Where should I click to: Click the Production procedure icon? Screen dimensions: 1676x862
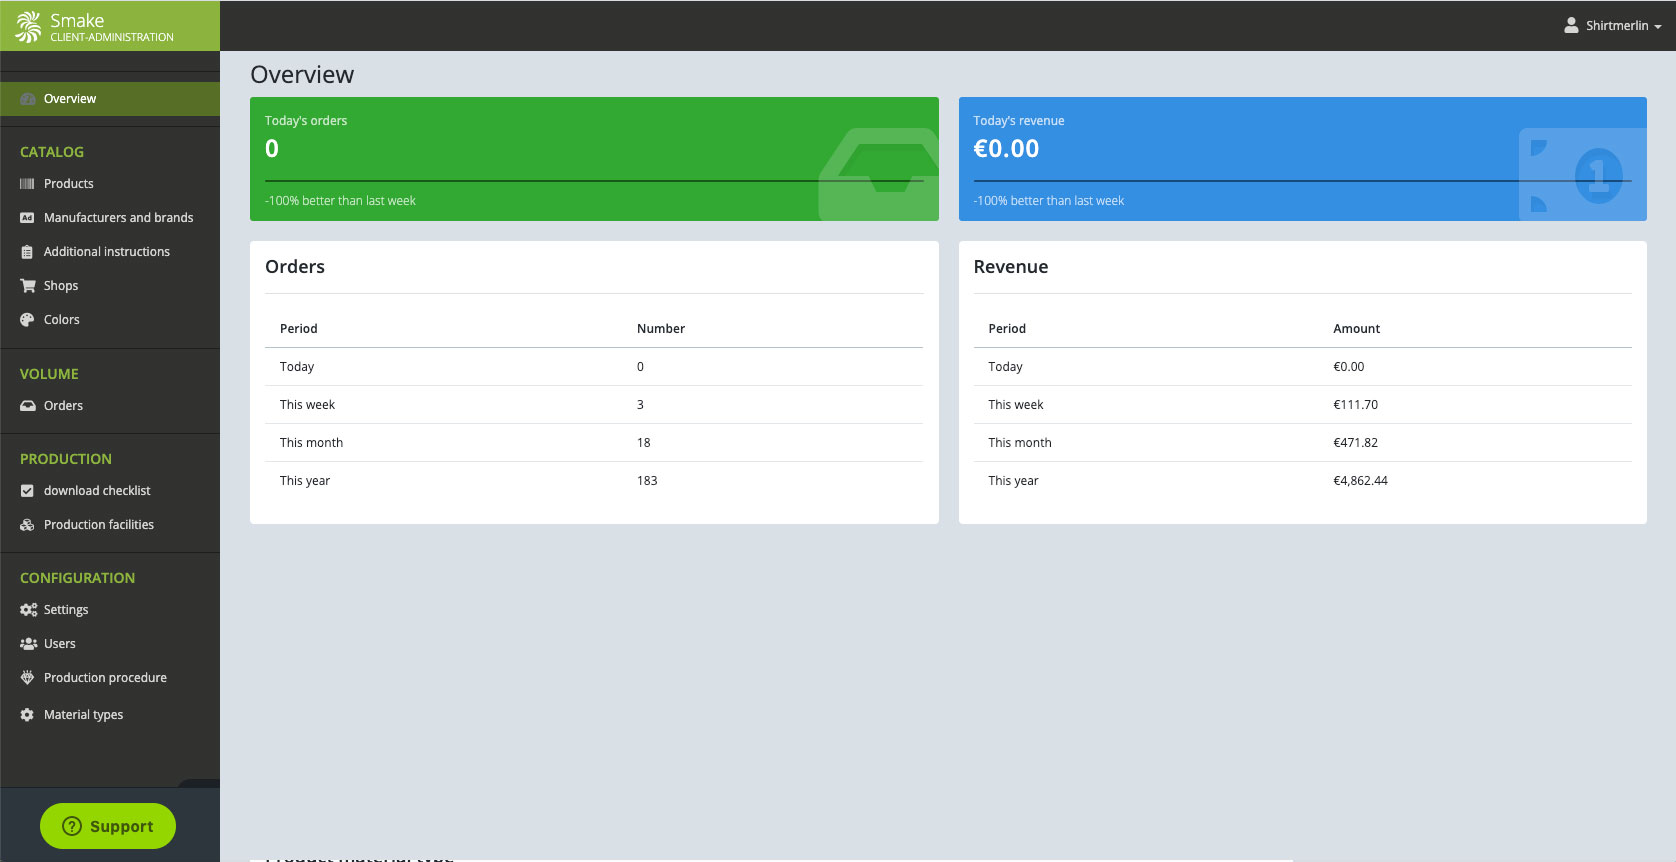pos(27,678)
